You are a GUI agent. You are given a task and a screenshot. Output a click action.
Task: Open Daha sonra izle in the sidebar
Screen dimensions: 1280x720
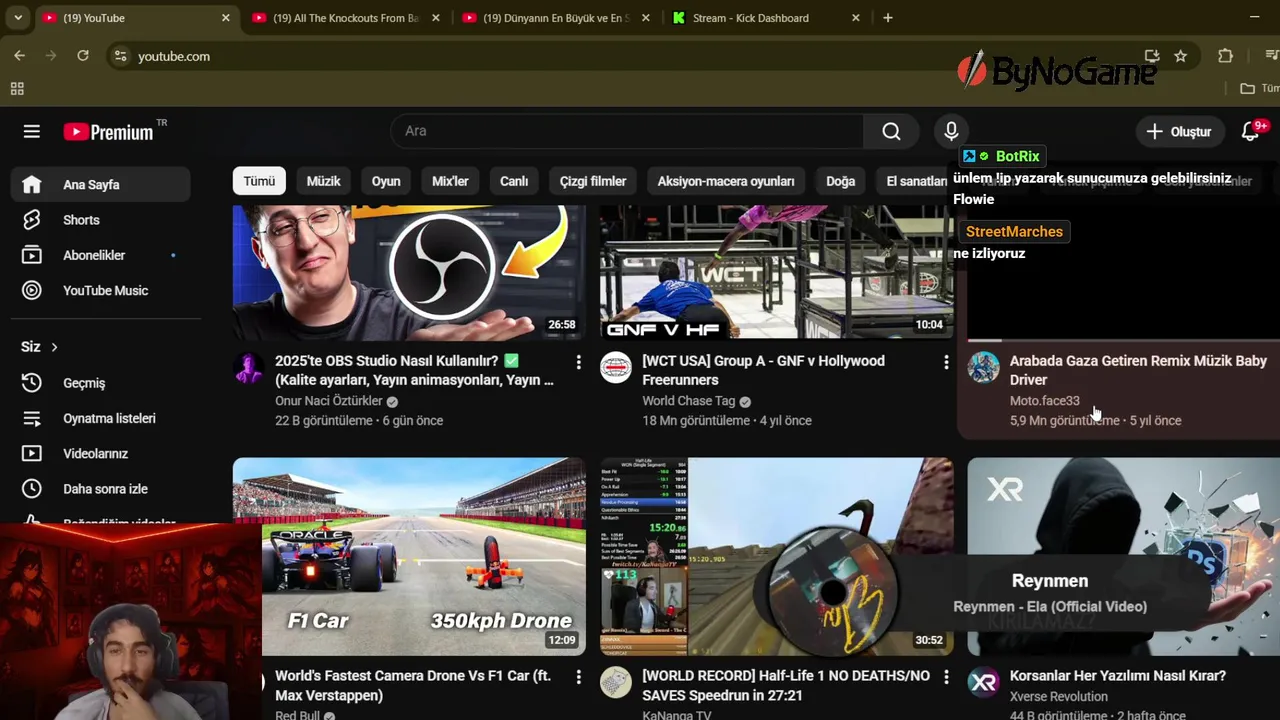coord(100,489)
